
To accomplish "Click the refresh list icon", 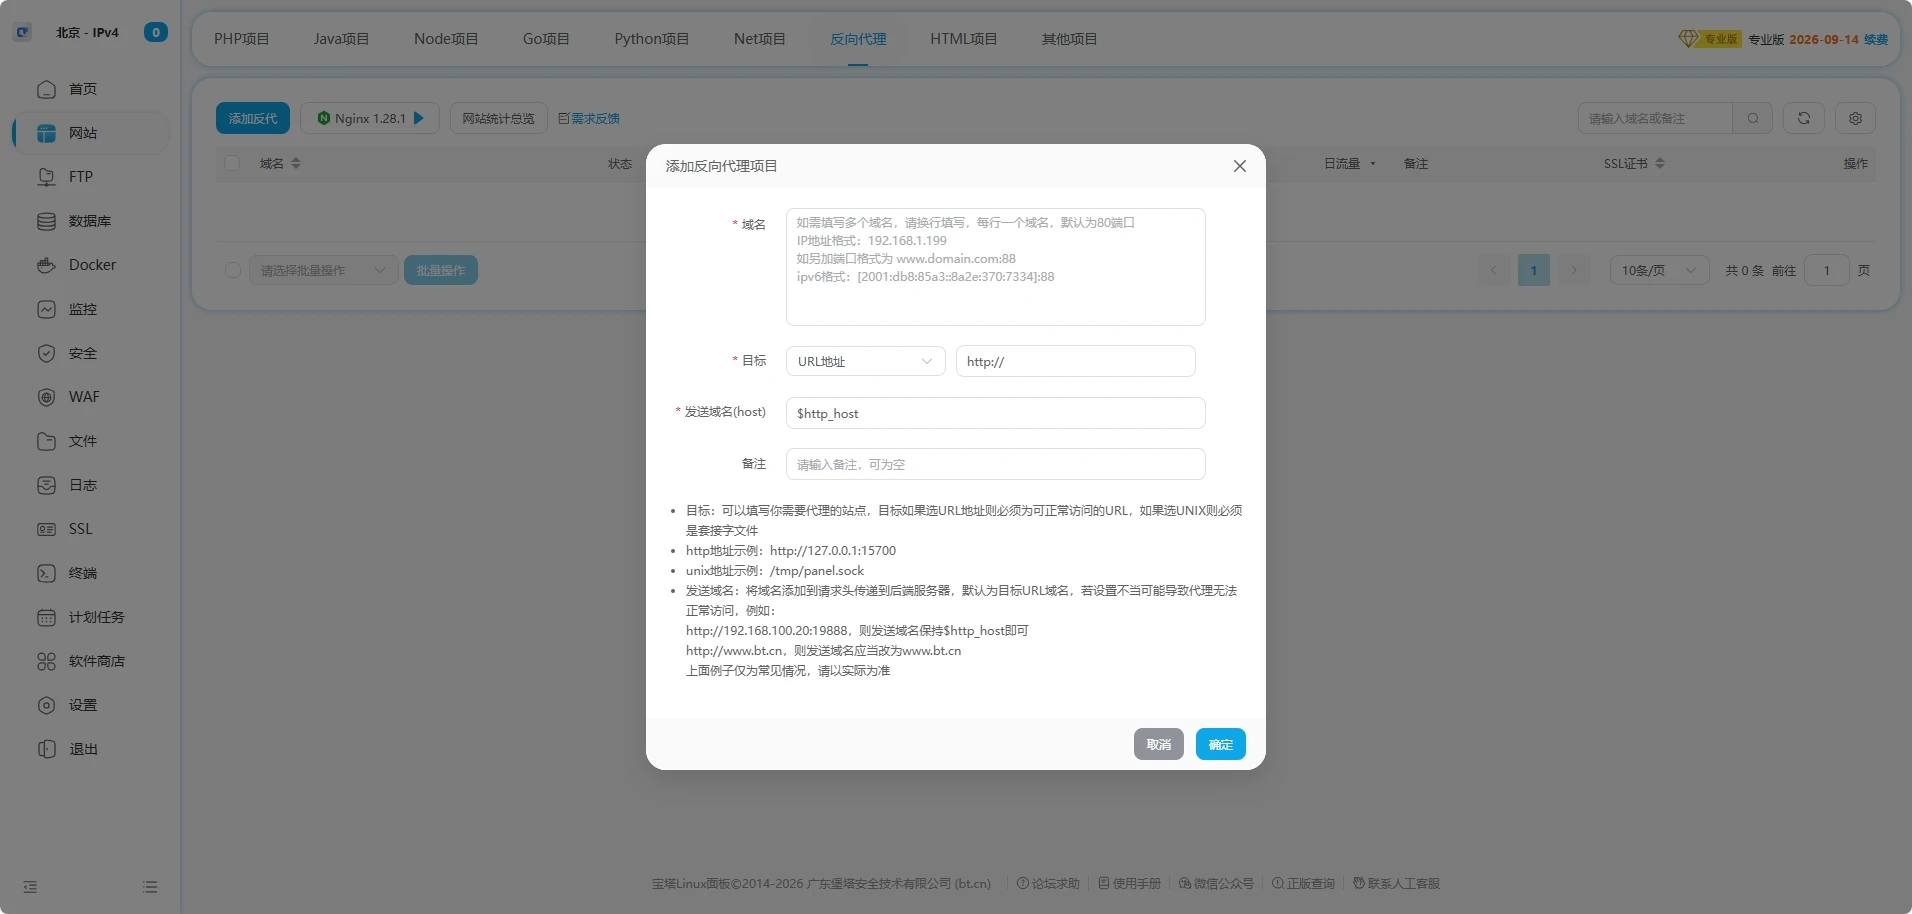I will pyautogui.click(x=1803, y=118).
